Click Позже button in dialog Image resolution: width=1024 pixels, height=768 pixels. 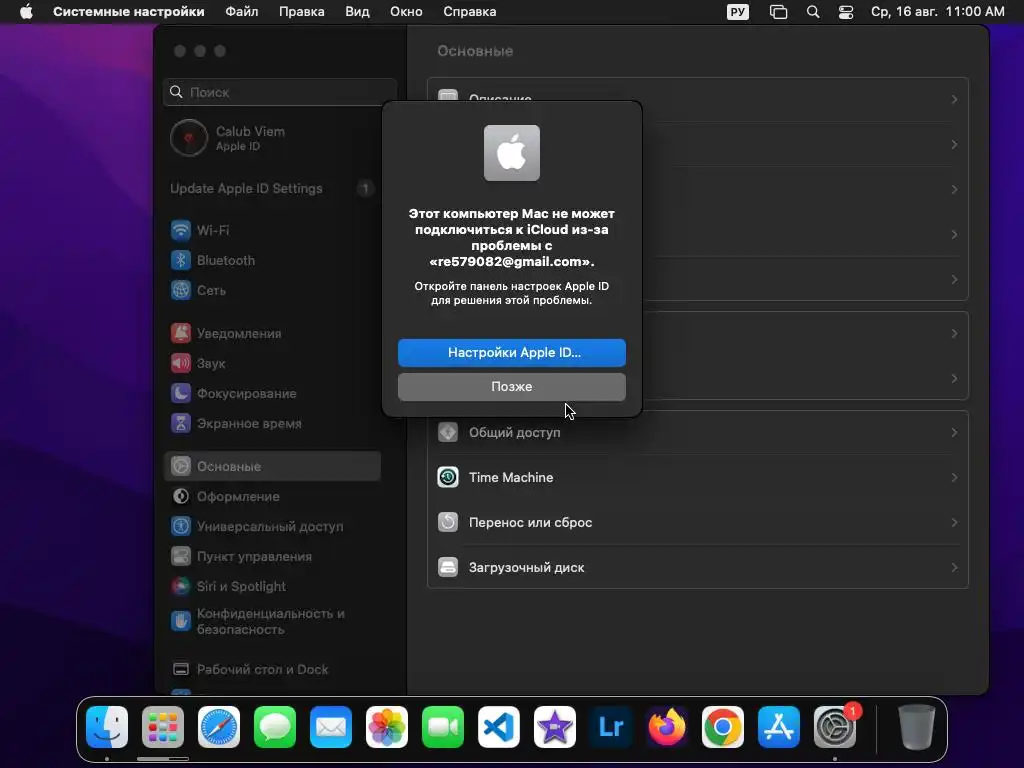[512, 387]
